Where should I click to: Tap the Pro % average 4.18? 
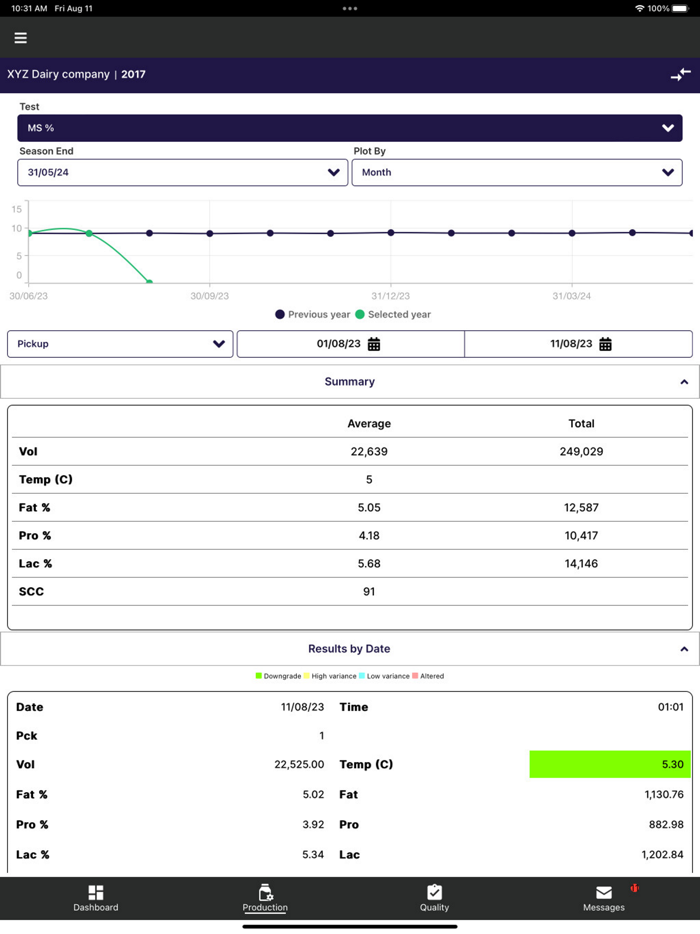click(x=369, y=536)
